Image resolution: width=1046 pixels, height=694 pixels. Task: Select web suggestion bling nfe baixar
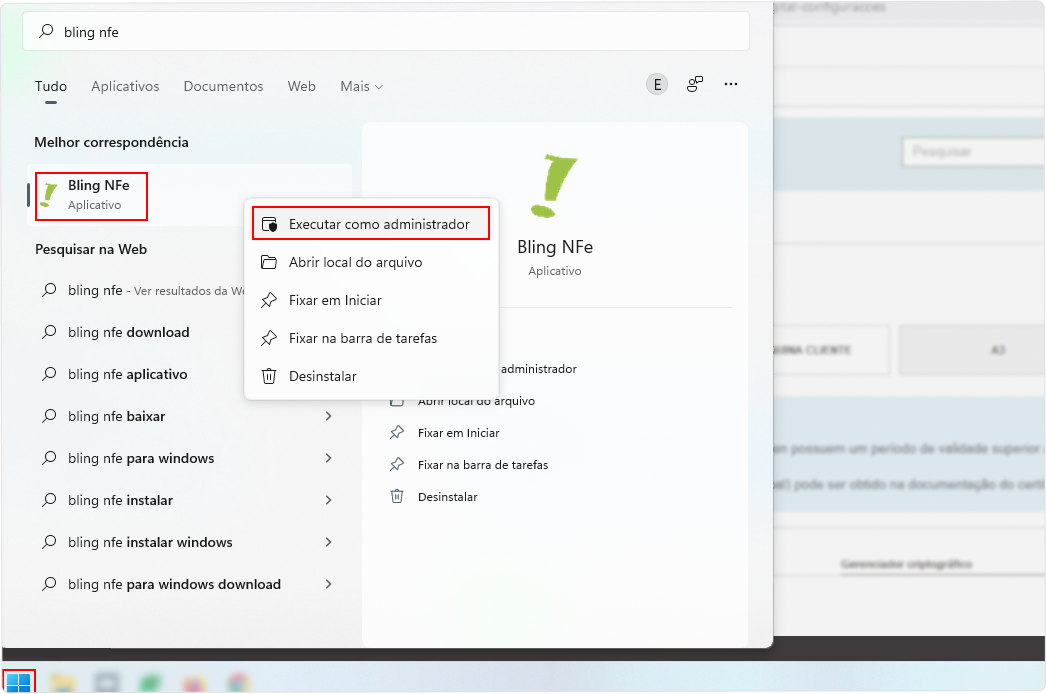tap(189, 416)
